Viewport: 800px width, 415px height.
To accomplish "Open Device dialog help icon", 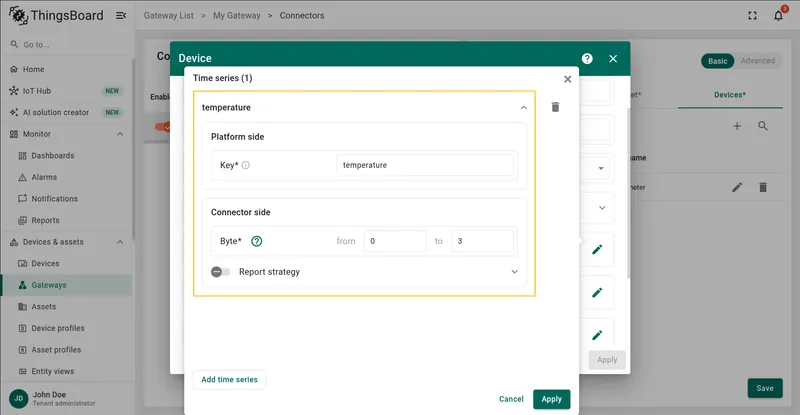I will pyautogui.click(x=587, y=59).
